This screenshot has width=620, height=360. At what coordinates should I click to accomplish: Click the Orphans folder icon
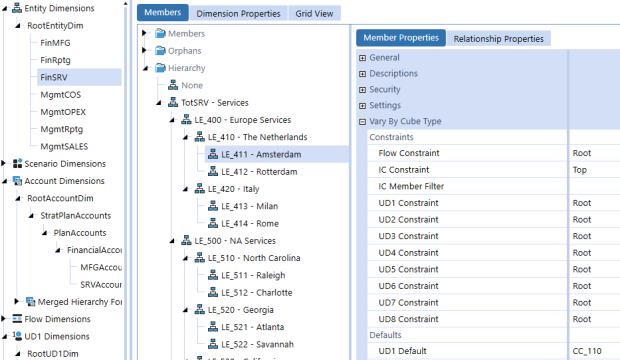click(x=160, y=51)
